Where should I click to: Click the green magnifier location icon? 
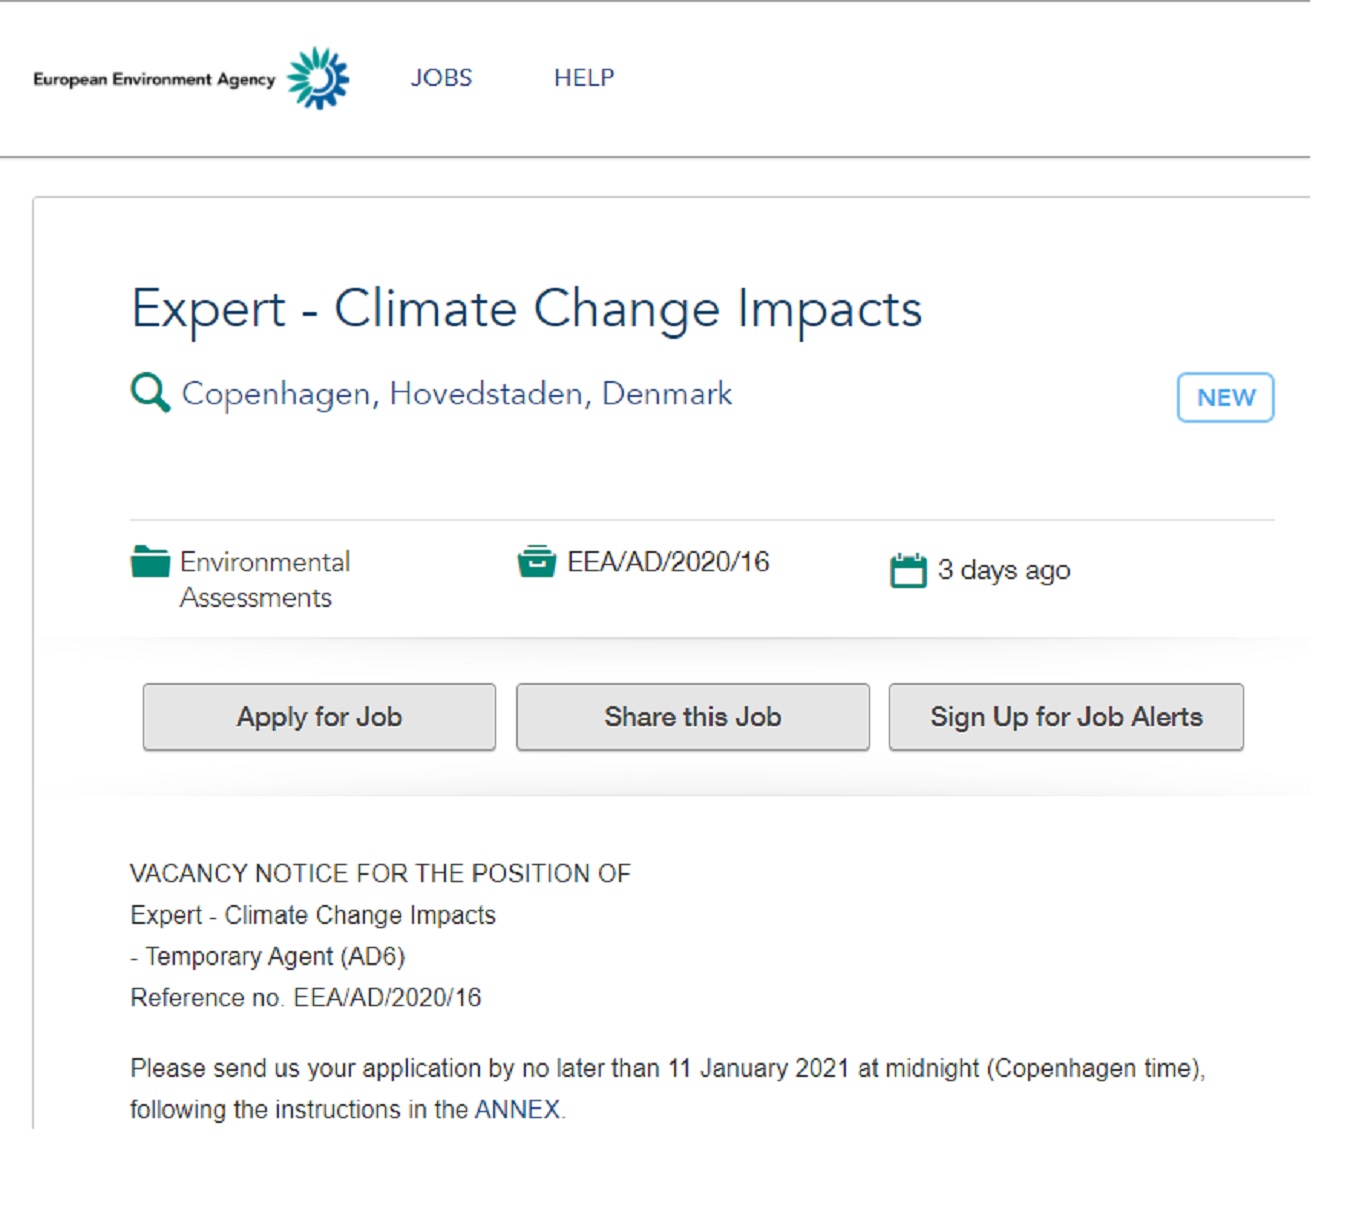(150, 392)
